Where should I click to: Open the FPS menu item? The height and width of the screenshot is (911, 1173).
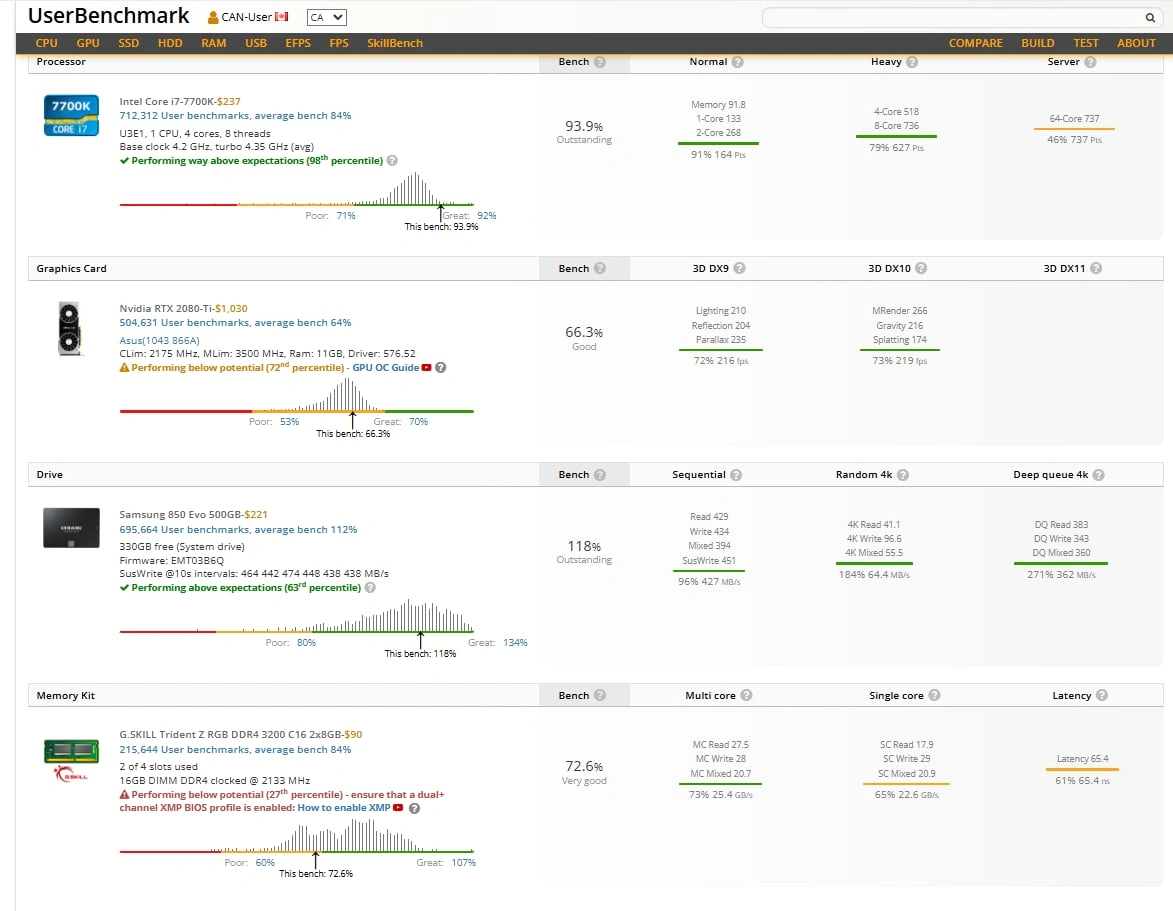coord(339,43)
